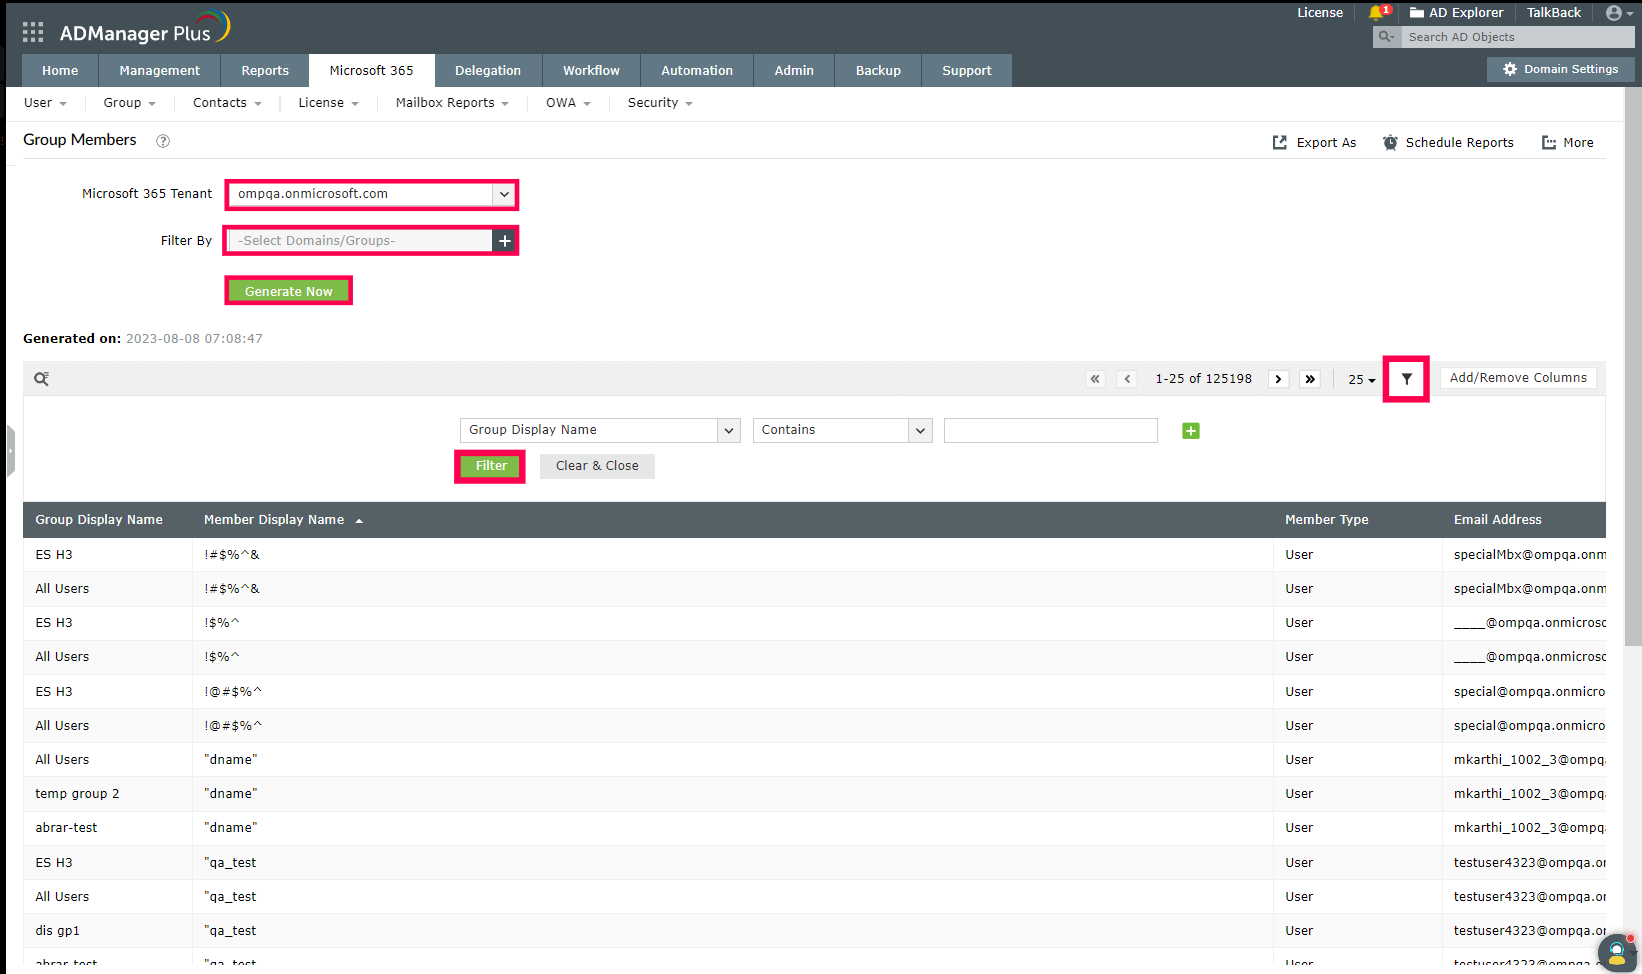This screenshot has height=974, width=1642.
Task: Click the AD Explorer folder icon
Action: pyautogui.click(x=1417, y=13)
